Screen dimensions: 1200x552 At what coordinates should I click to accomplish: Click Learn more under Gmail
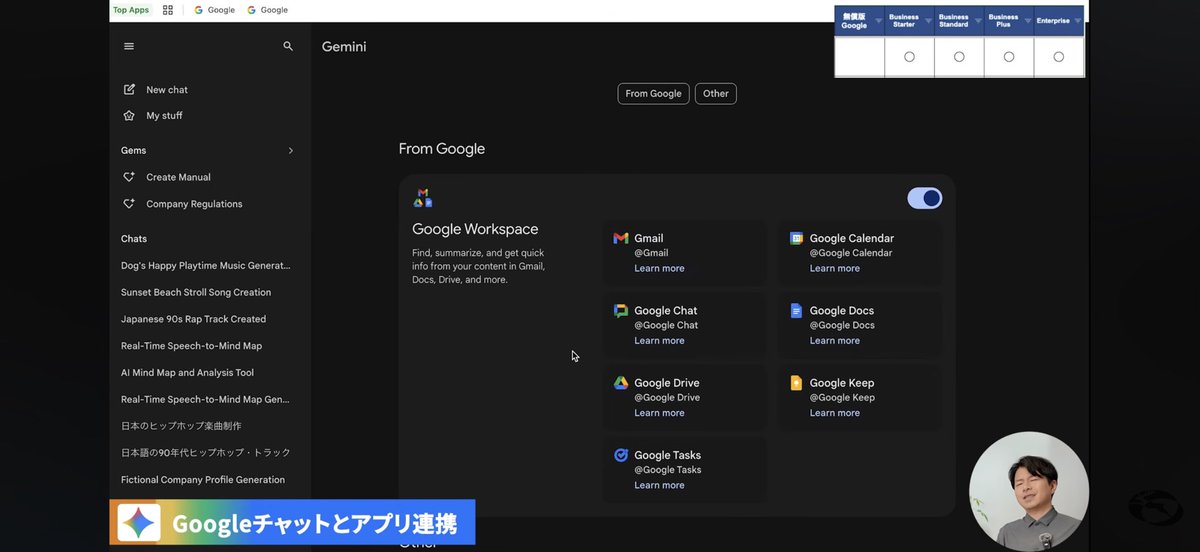pyautogui.click(x=659, y=268)
